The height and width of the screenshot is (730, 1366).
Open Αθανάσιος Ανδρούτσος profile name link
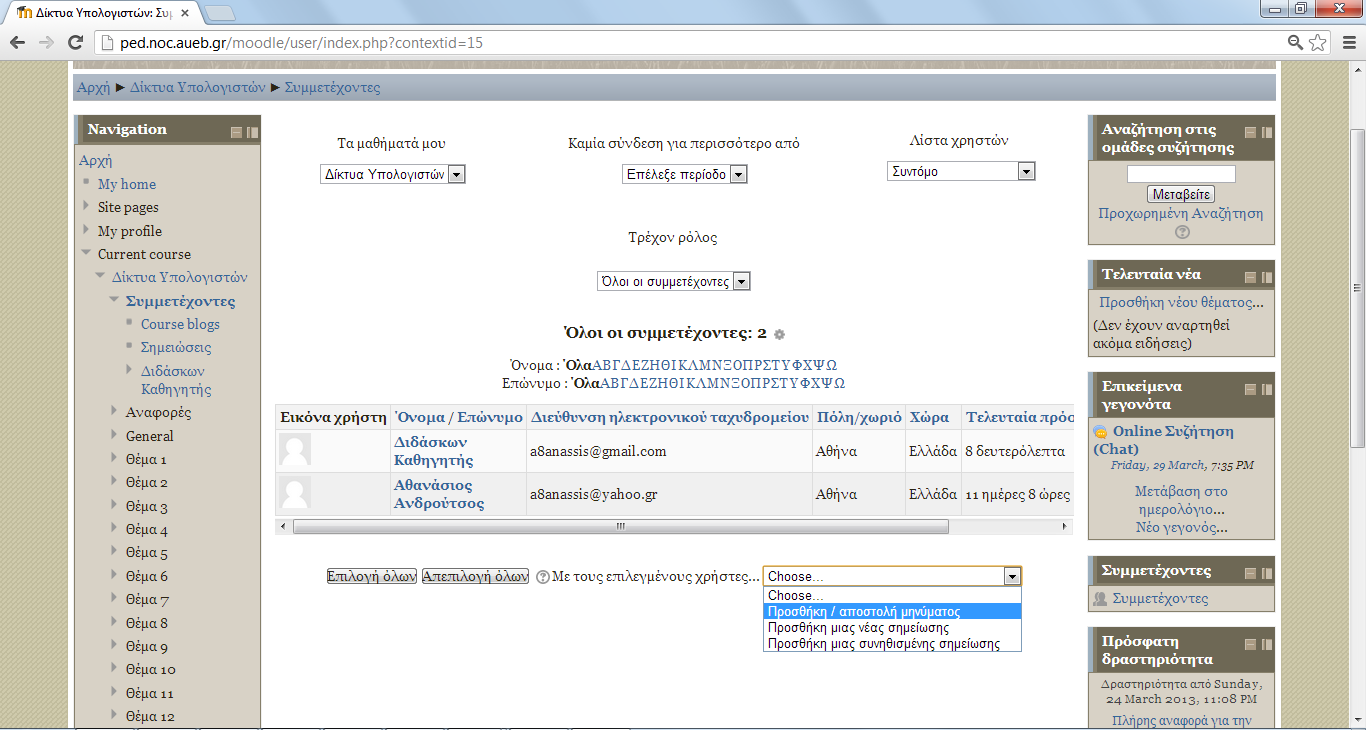(439, 494)
